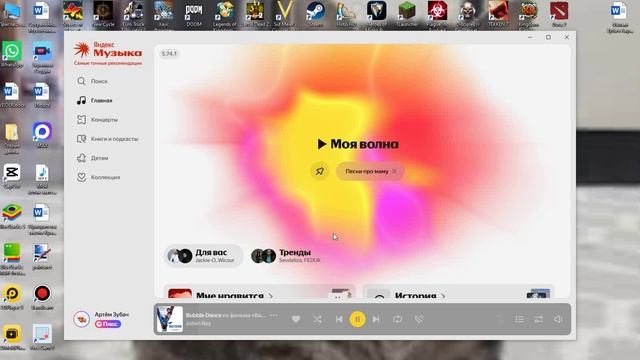Pause the current track
640x360 pixels.
pyautogui.click(x=358, y=319)
